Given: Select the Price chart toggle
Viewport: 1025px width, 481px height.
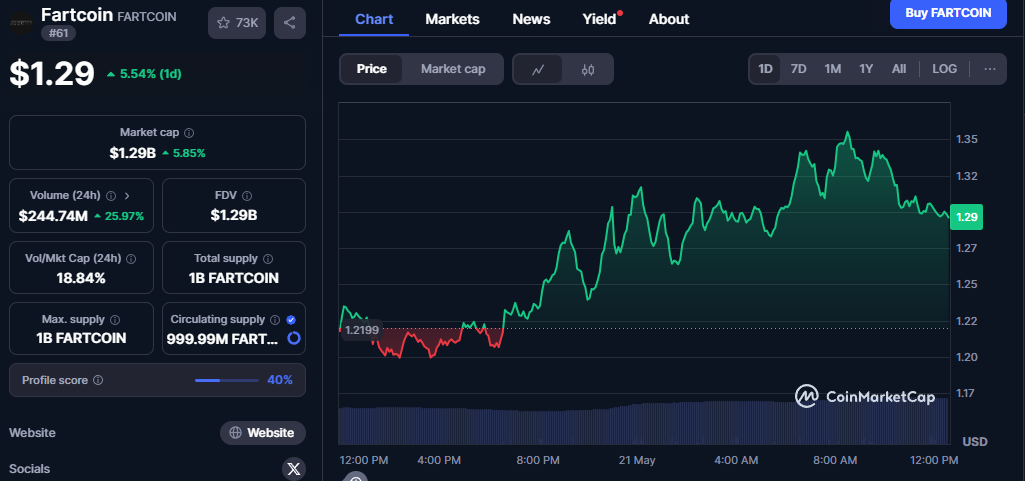Looking at the screenshot, I should pyautogui.click(x=371, y=69).
